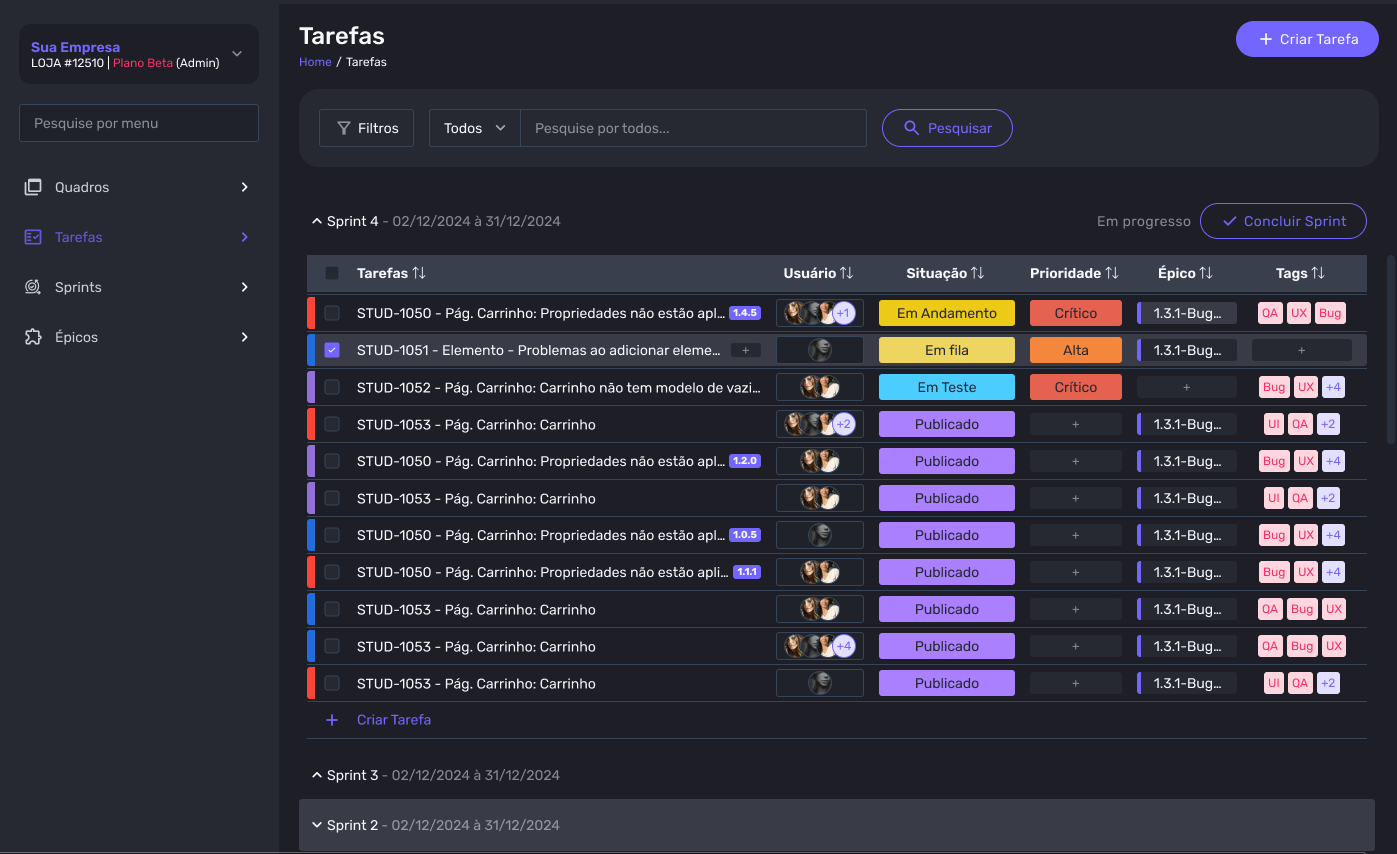
Task: Click the sort arrows beside Tags header
Action: [1318, 273]
